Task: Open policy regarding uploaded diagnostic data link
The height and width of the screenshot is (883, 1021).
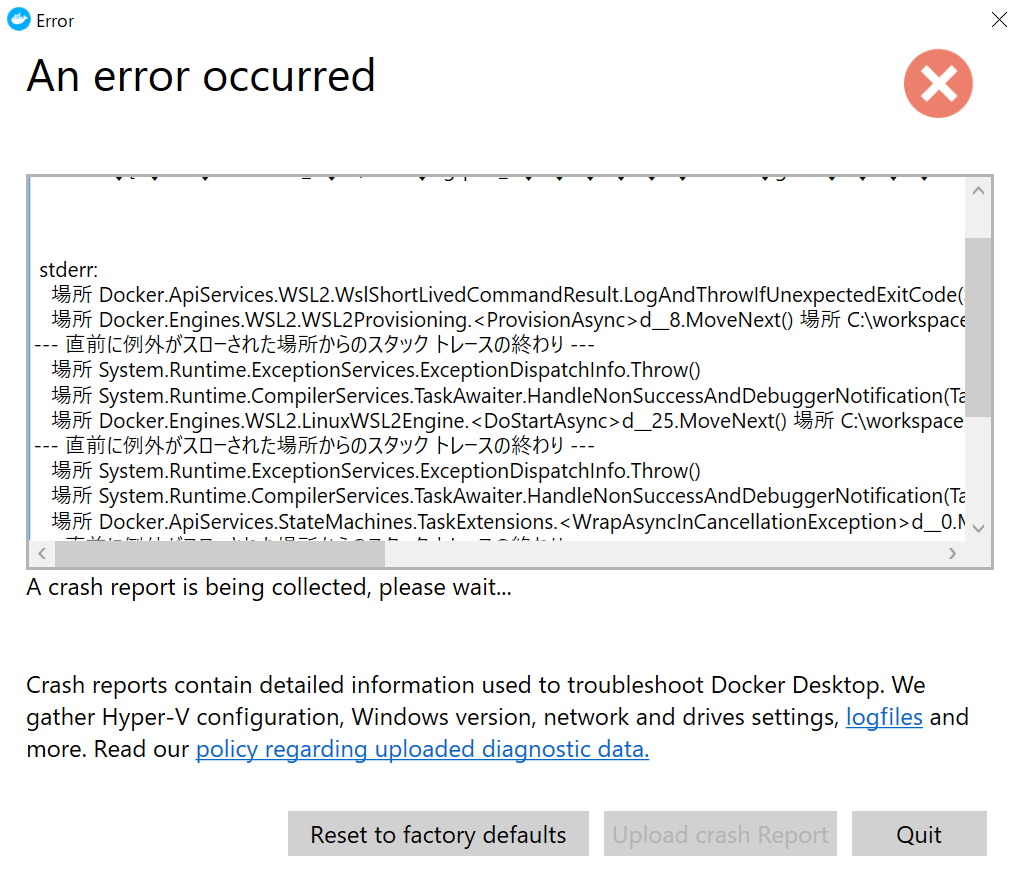Action: pos(422,749)
